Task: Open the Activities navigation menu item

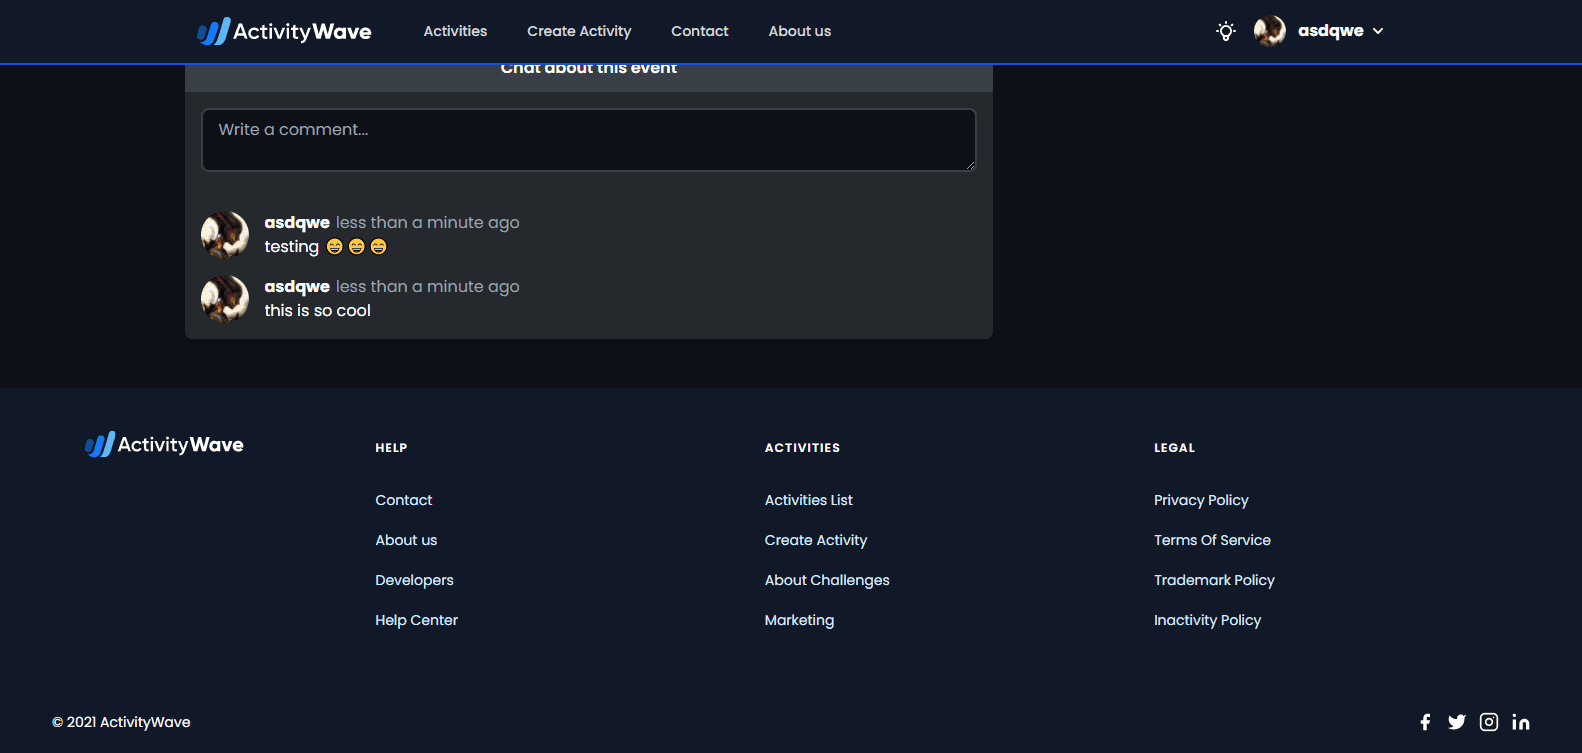Action: click(x=455, y=31)
